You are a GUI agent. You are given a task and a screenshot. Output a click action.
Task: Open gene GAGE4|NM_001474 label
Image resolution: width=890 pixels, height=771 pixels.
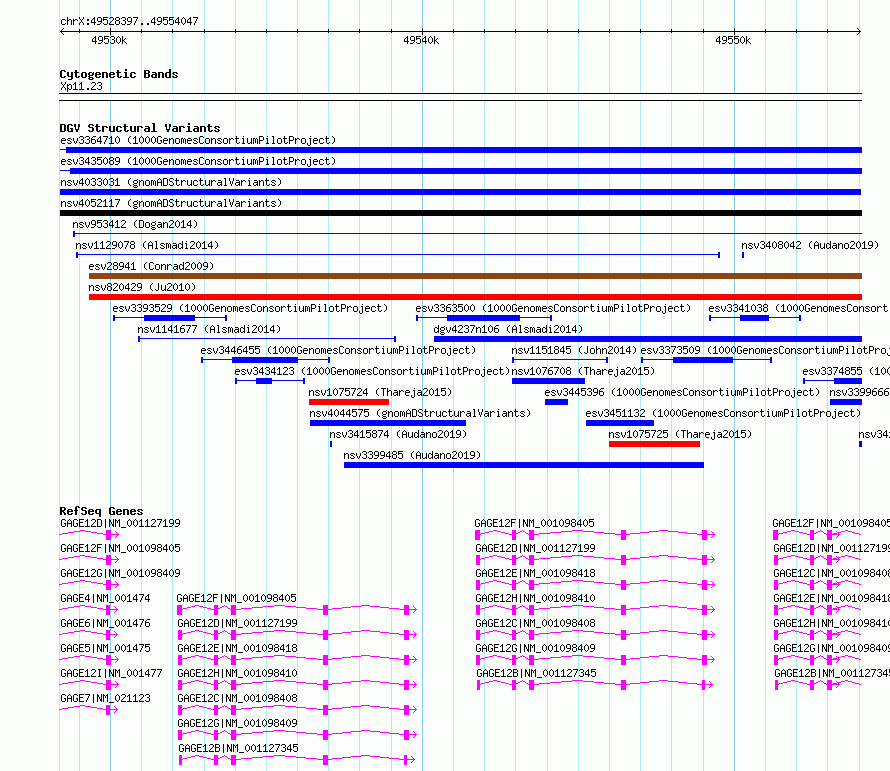coord(105,598)
